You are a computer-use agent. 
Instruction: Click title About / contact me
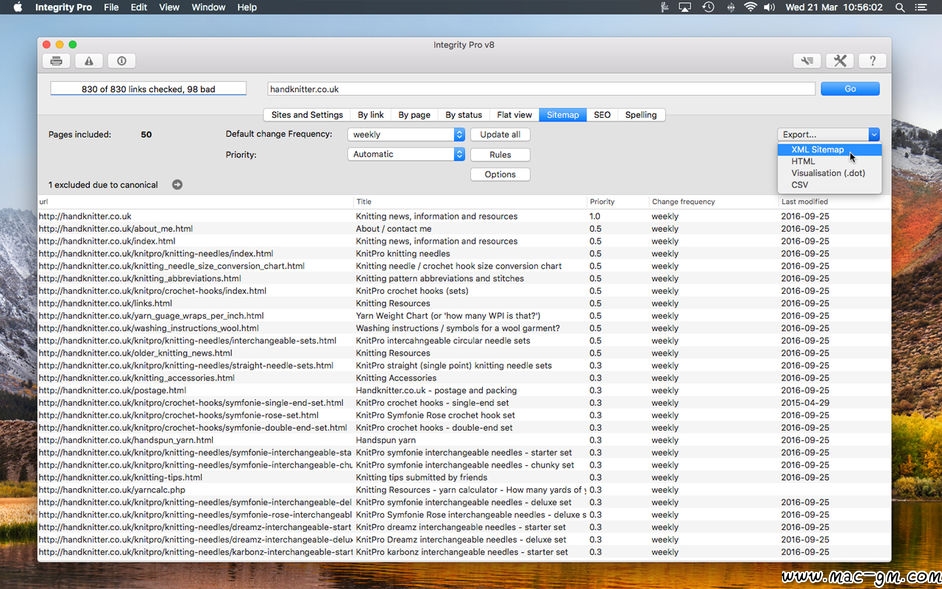394,229
